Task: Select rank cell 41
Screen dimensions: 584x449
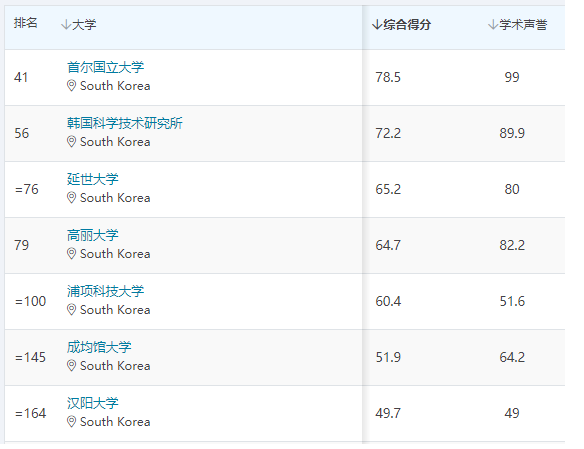Action: click(21, 77)
